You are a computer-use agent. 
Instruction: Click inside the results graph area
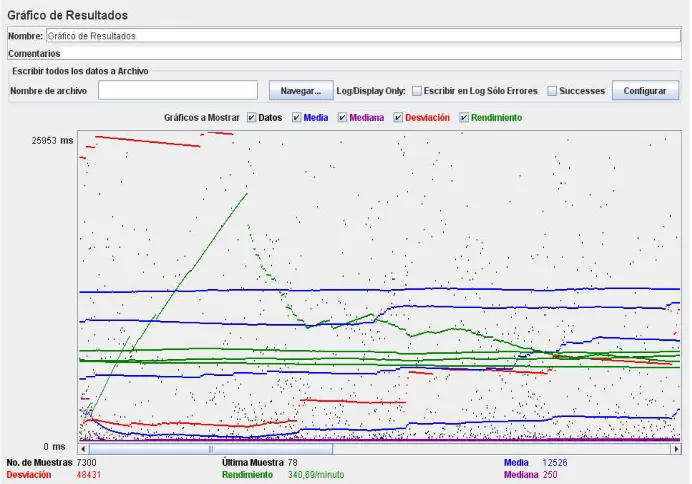pos(380,286)
